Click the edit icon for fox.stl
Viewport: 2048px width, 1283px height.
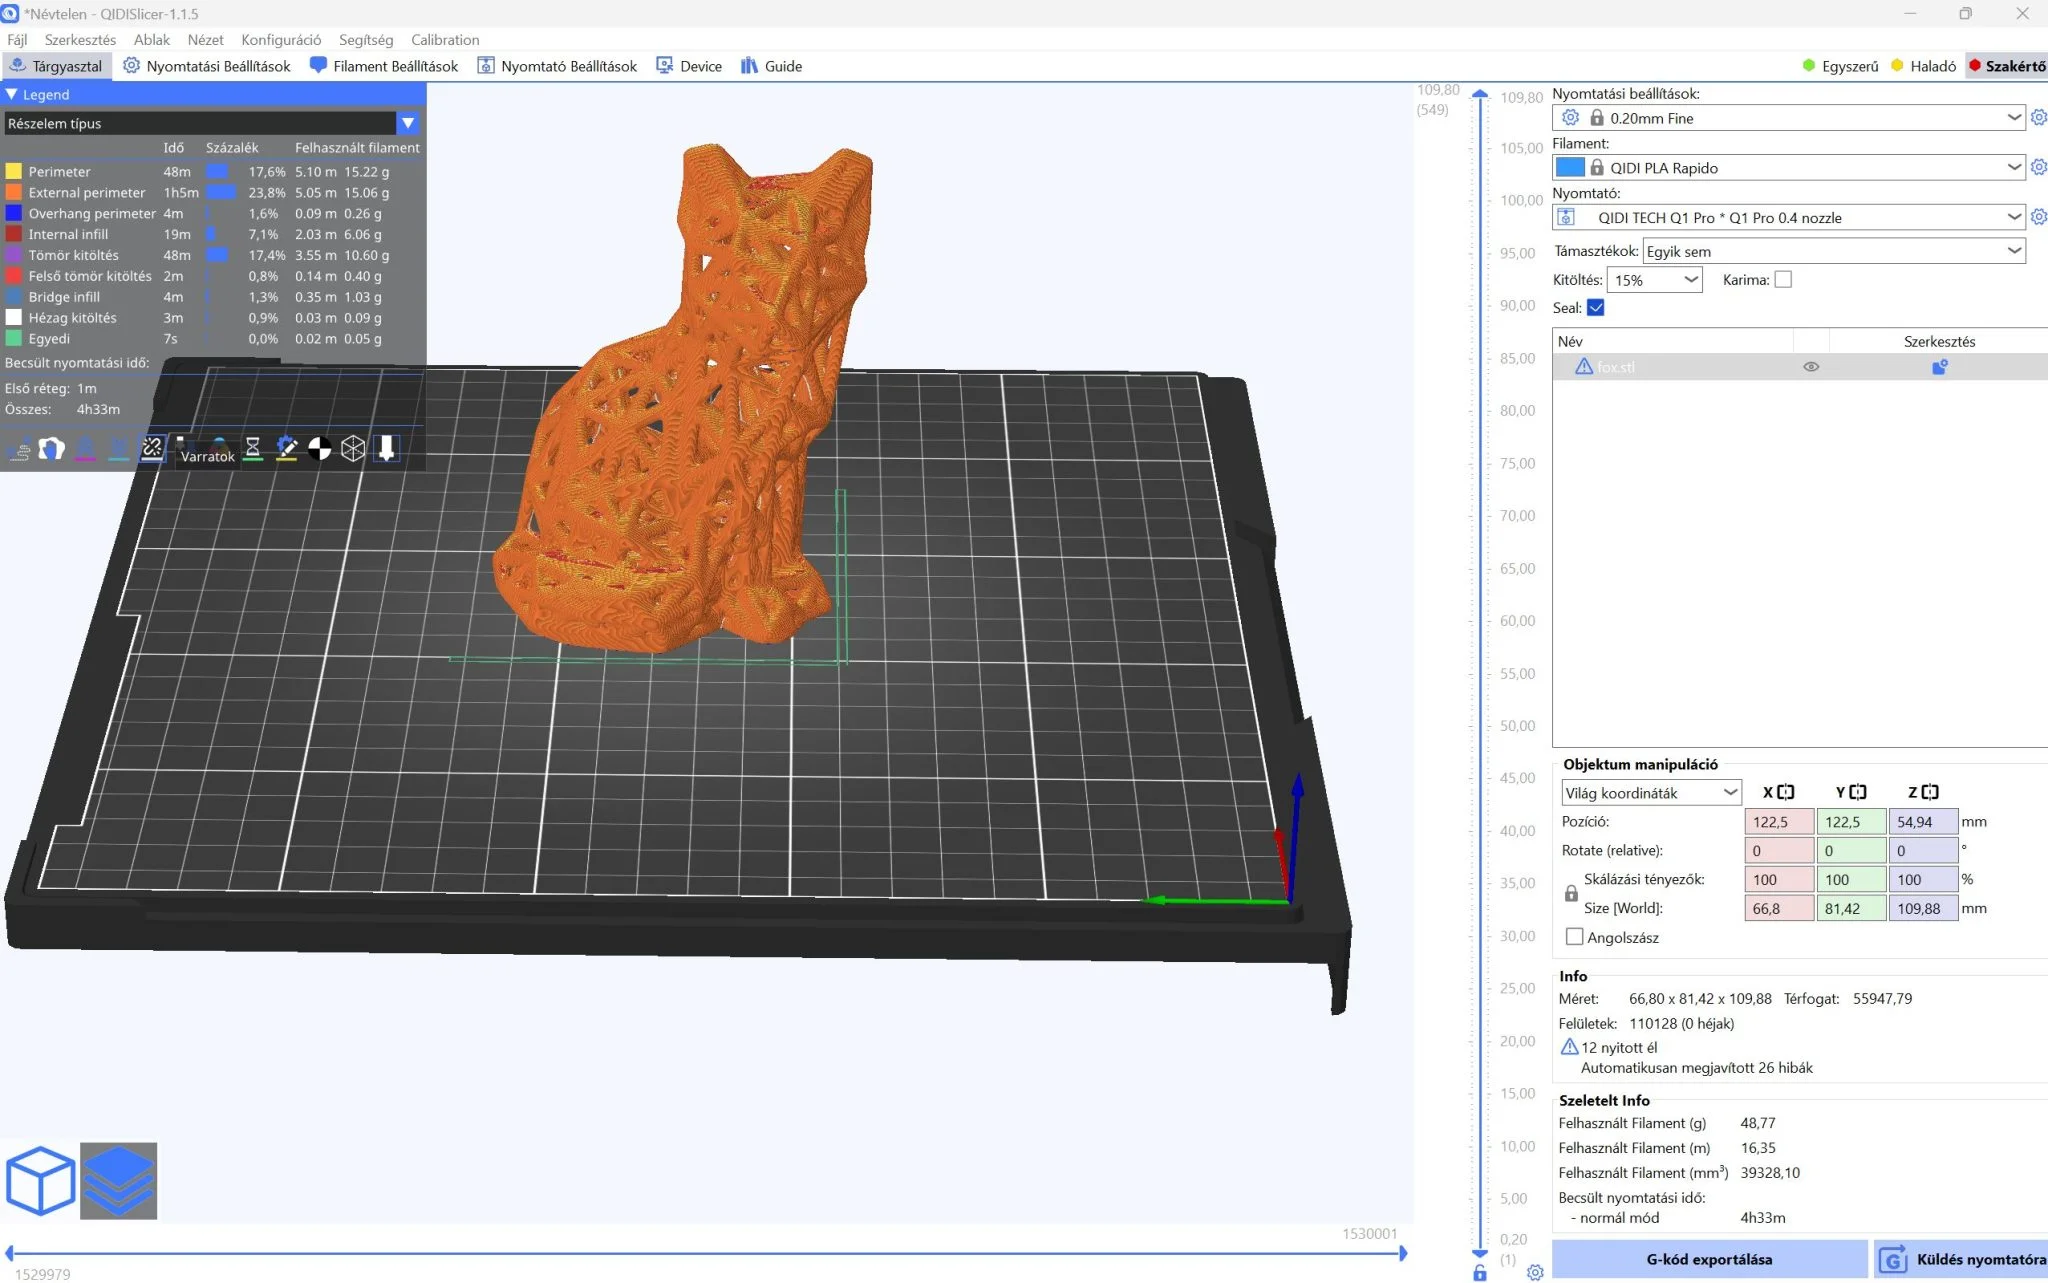click(1940, 367)
